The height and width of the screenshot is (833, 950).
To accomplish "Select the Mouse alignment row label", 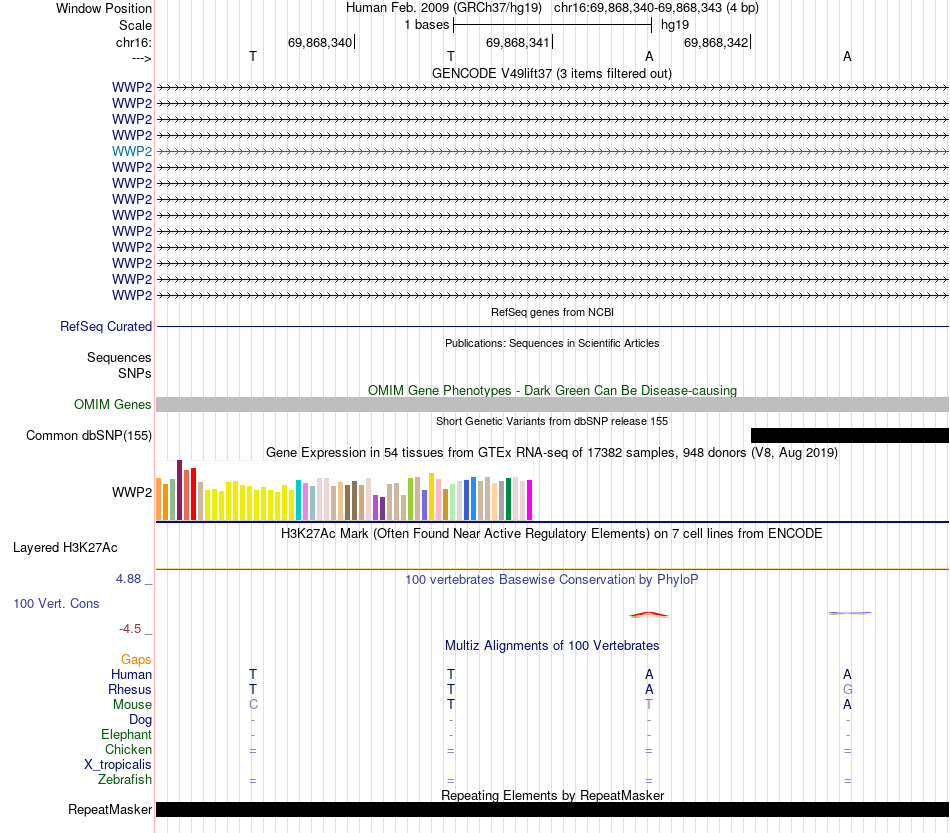I will pyautogui.click(x=132, y=705).
